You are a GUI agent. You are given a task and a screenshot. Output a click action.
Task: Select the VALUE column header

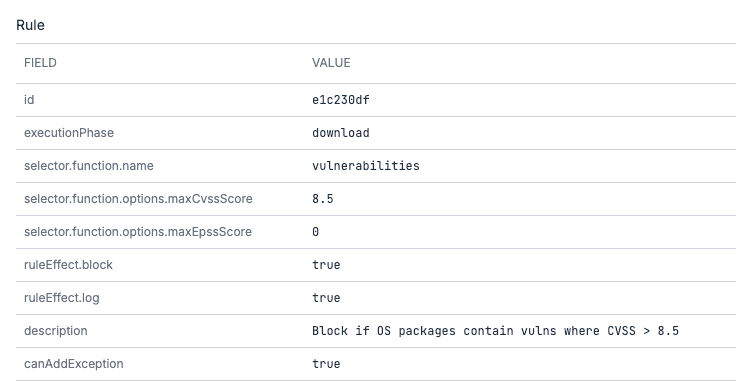click(331, 63)
